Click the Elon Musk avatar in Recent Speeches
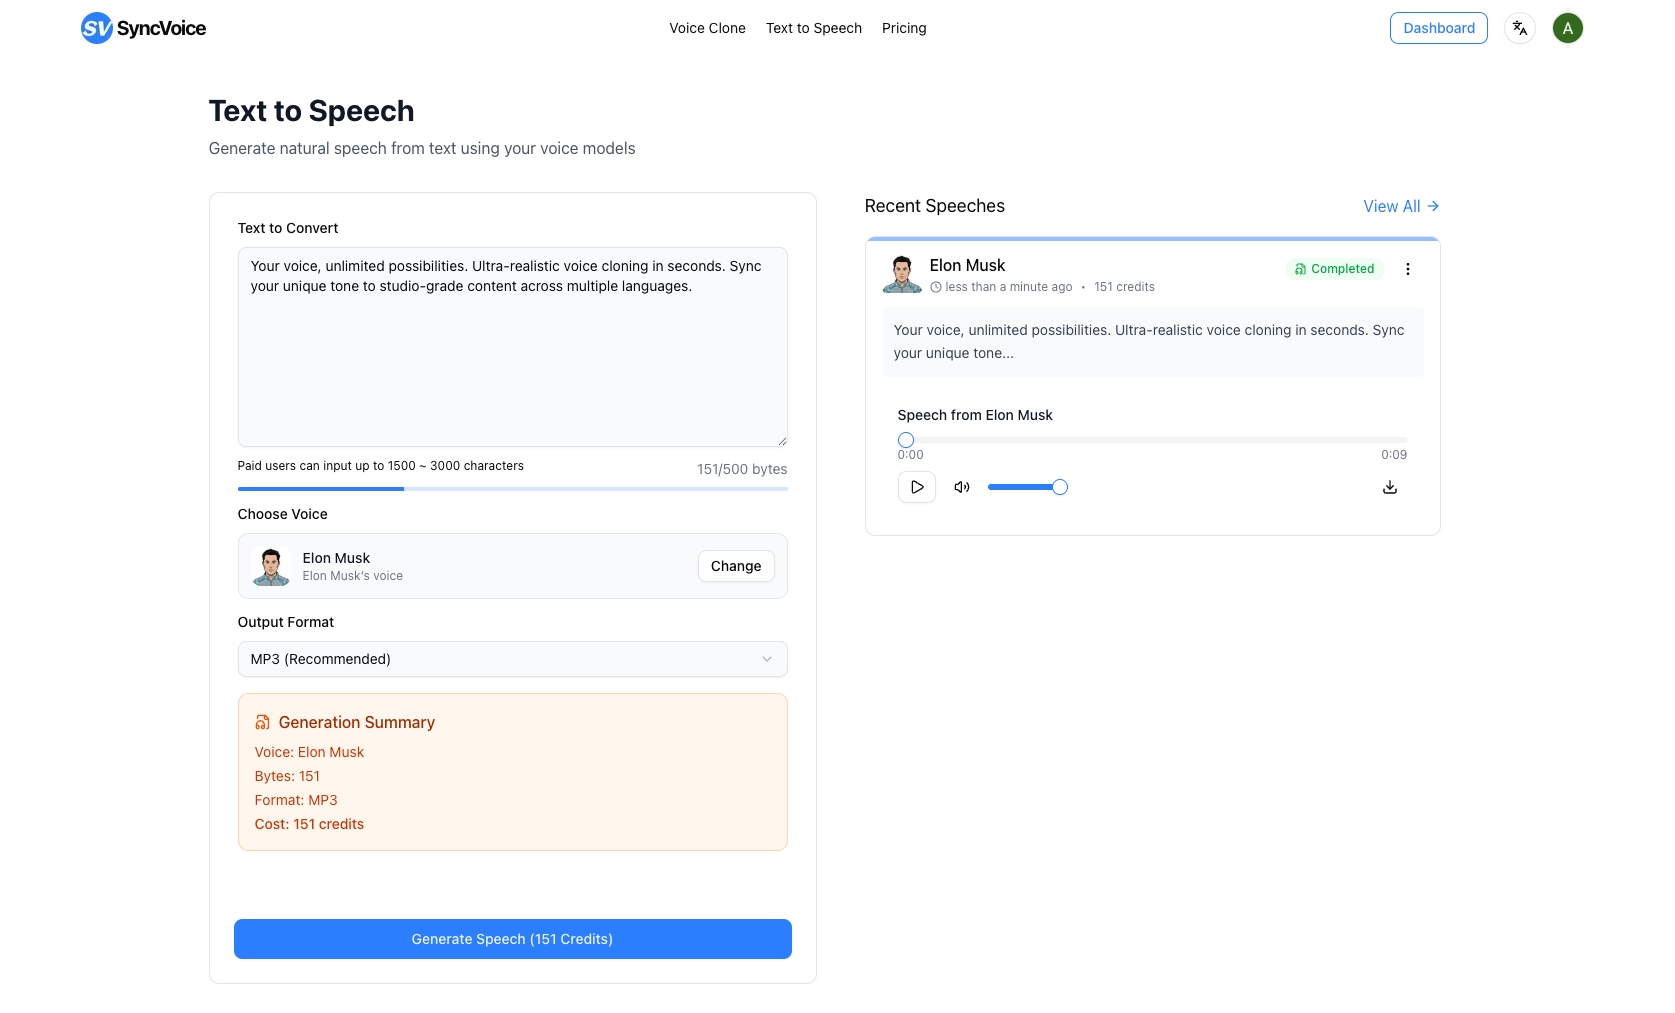 point(902,274)
